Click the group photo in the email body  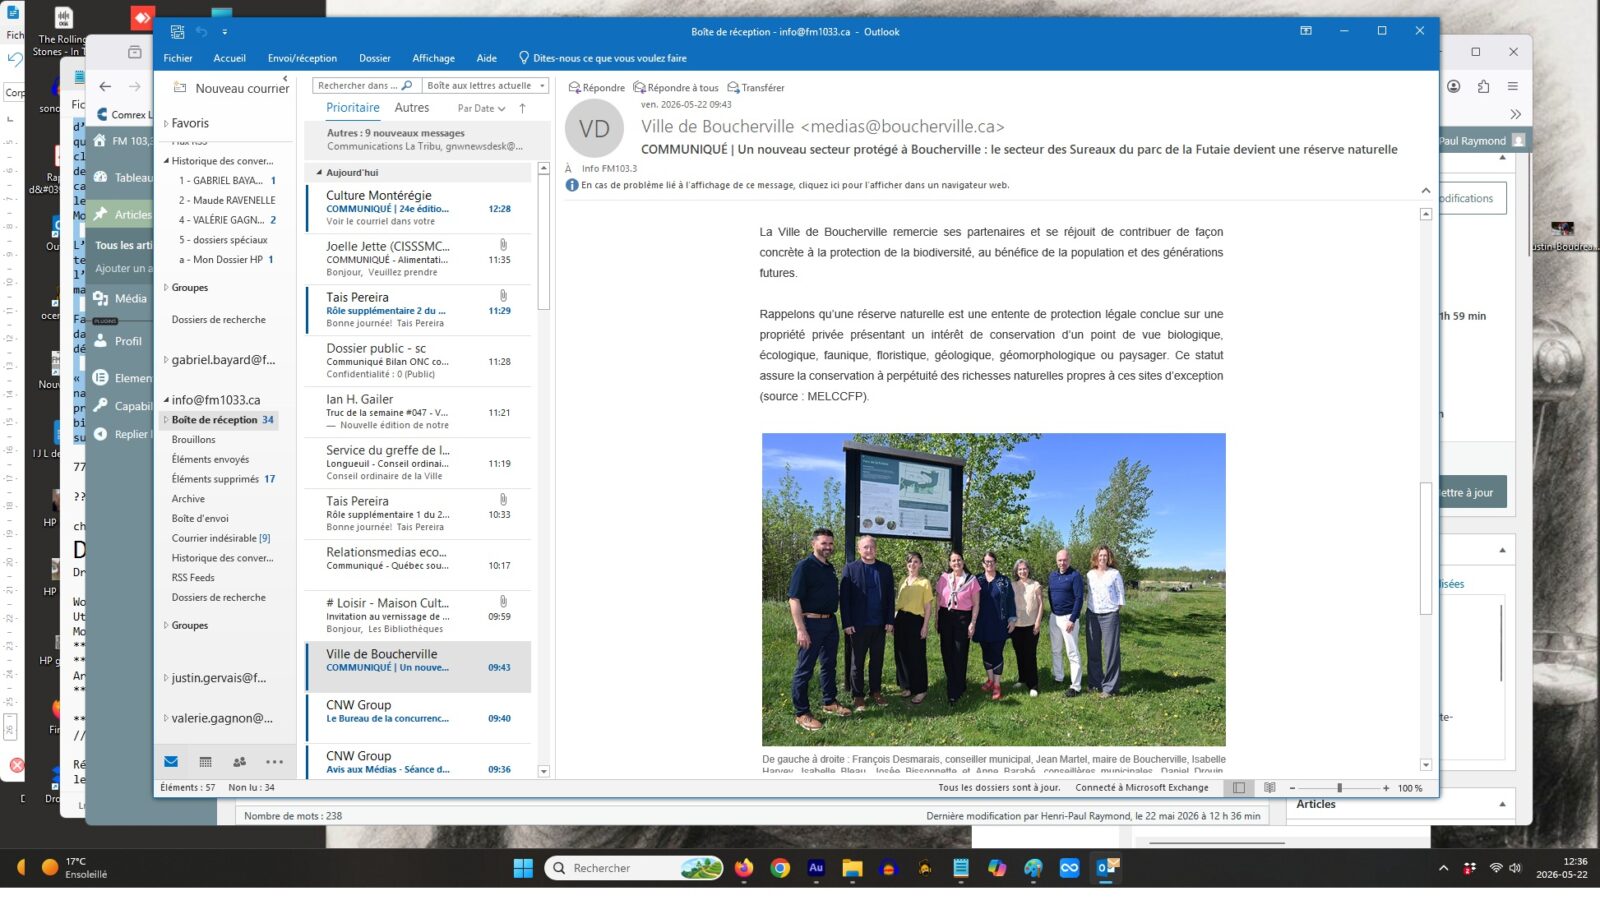993,589
